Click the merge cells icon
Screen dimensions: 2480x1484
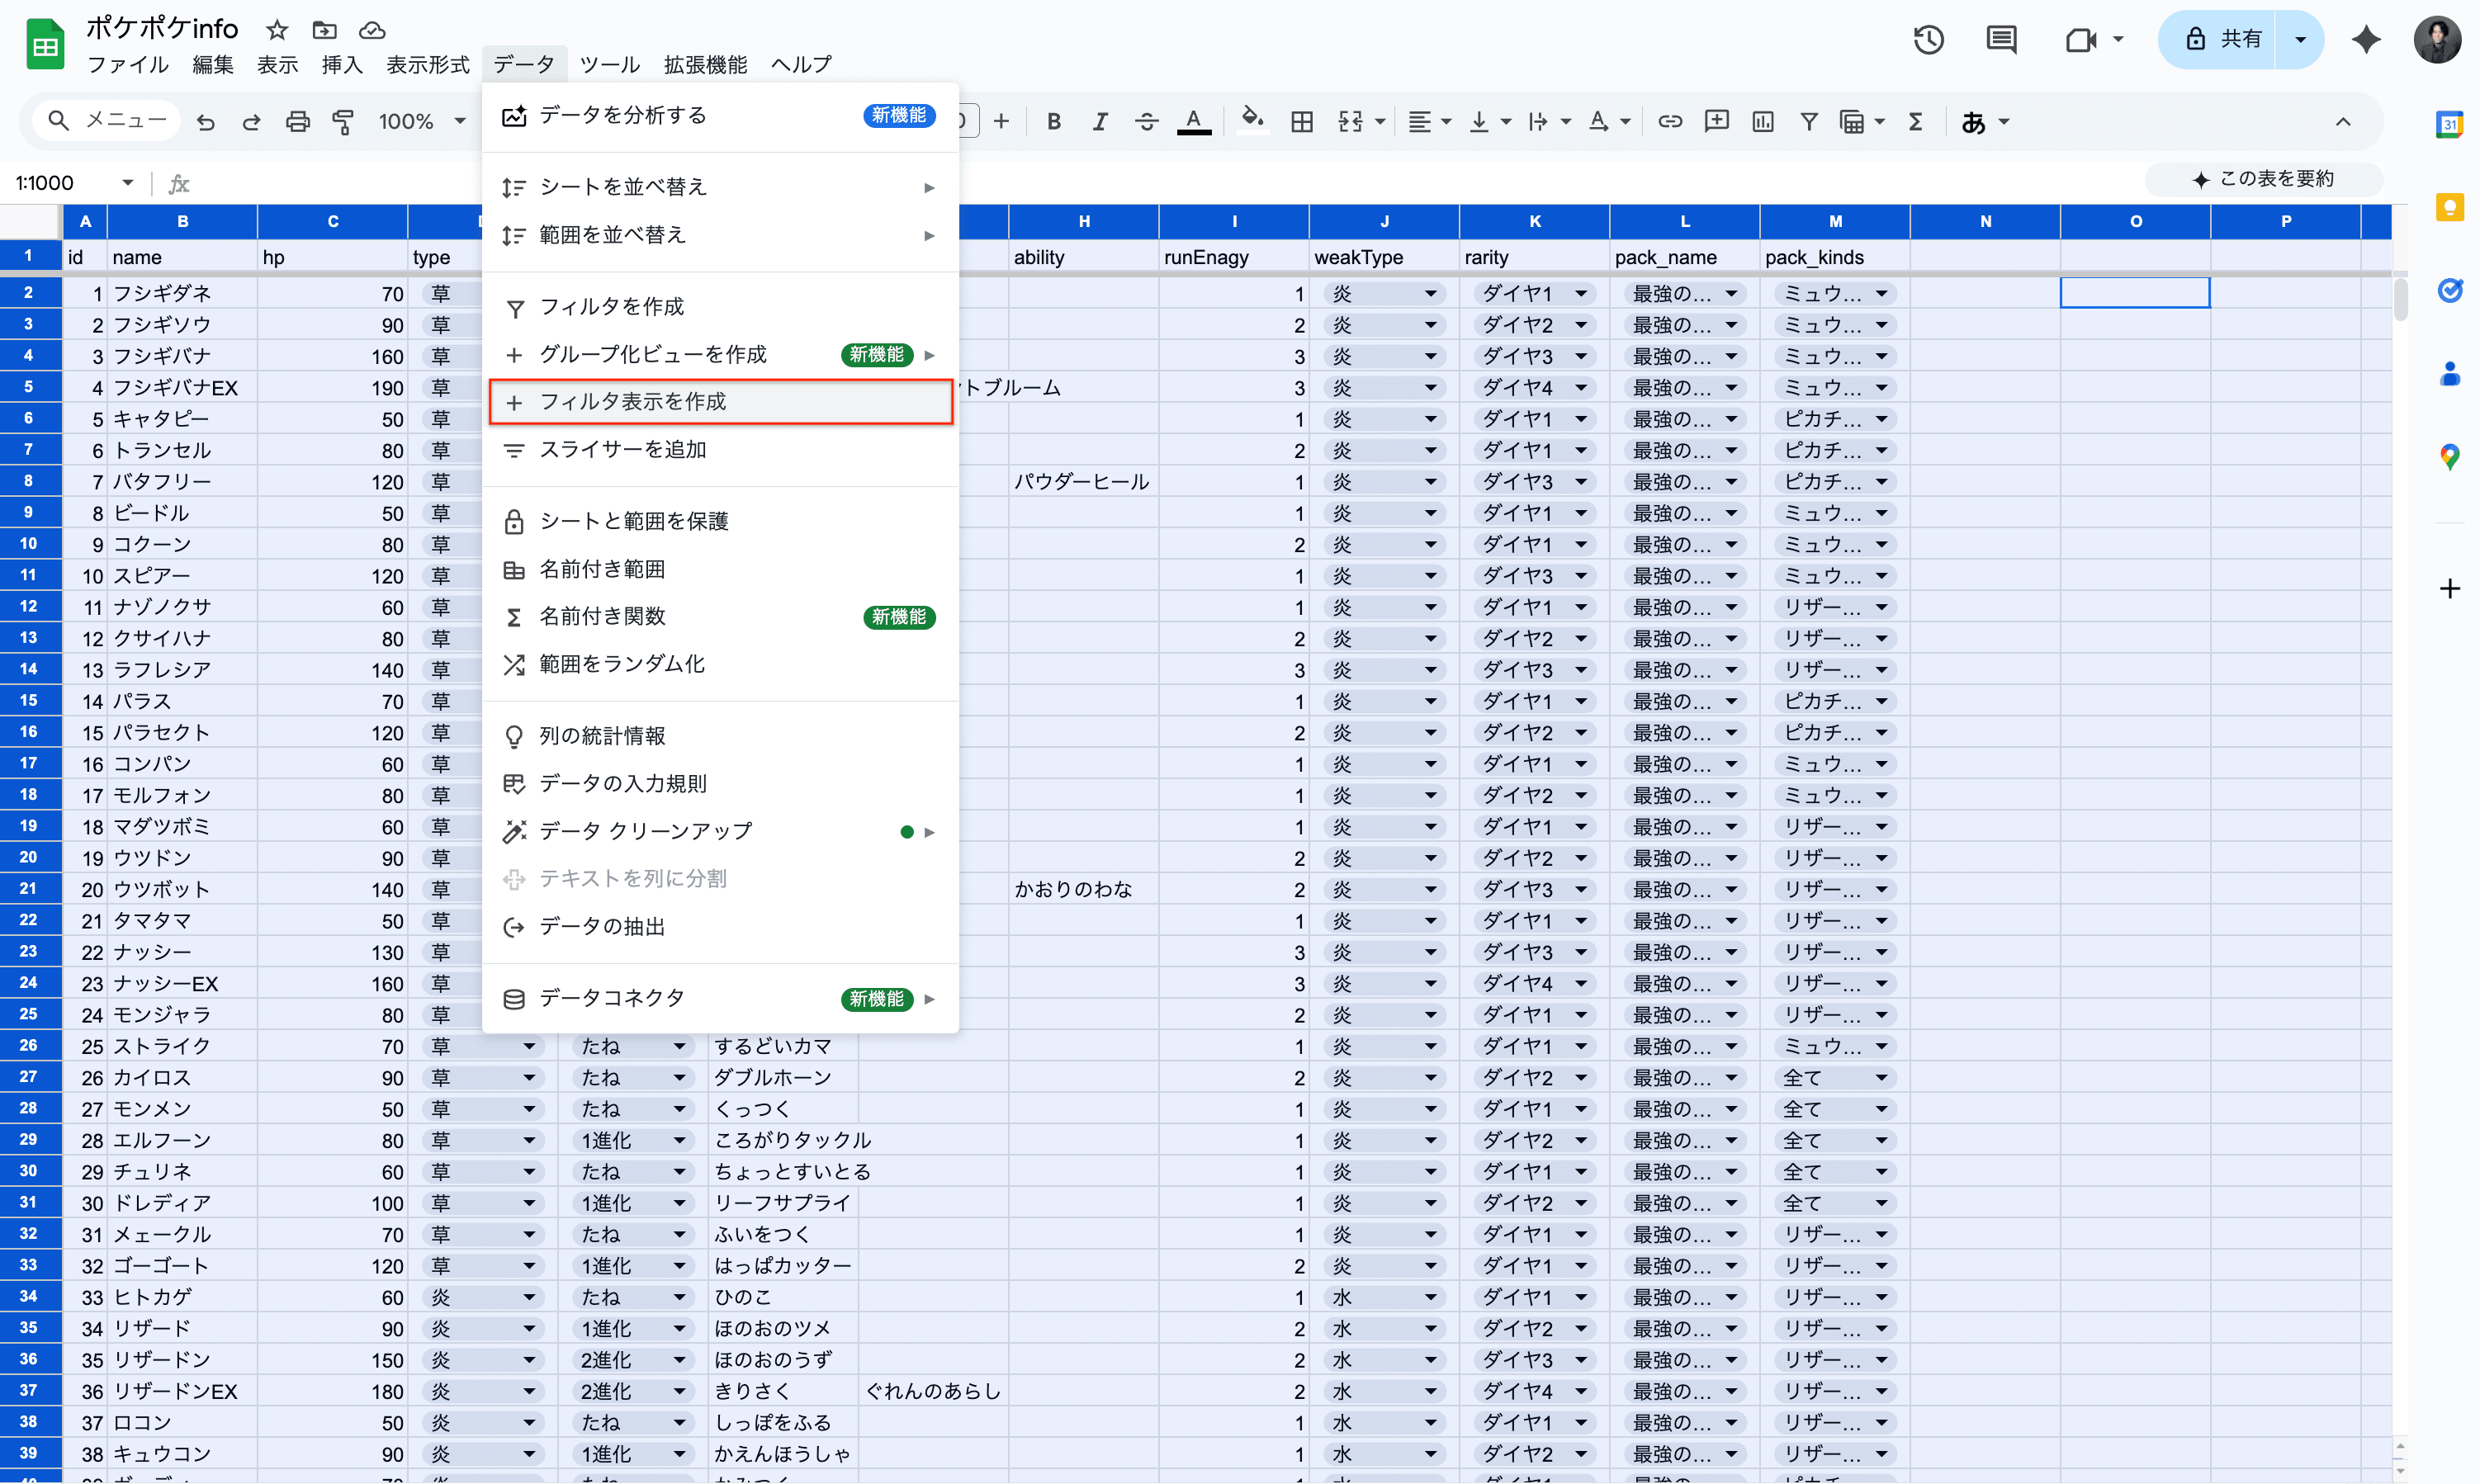[x=1350, y=122]
